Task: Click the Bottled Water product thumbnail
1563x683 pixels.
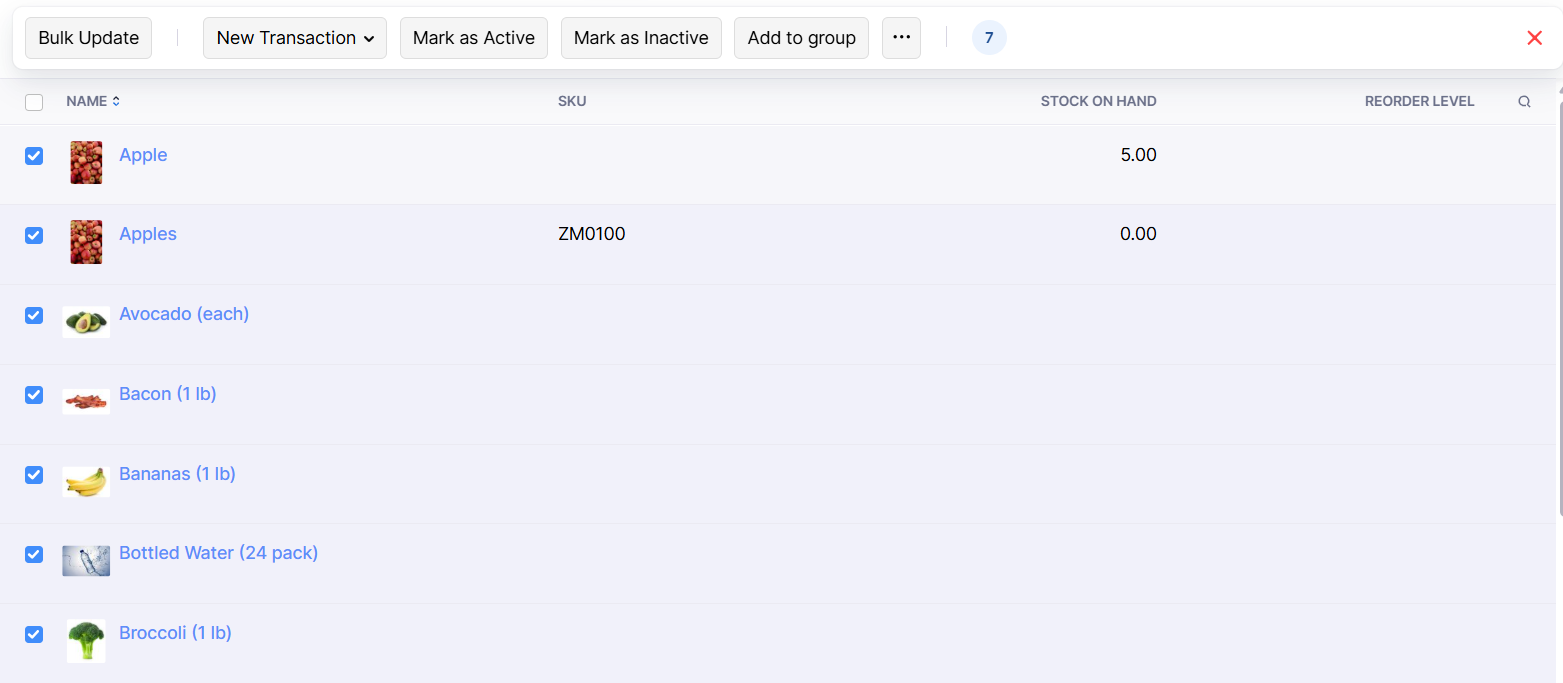Action: pyautogui.click(x=86, y=561)
